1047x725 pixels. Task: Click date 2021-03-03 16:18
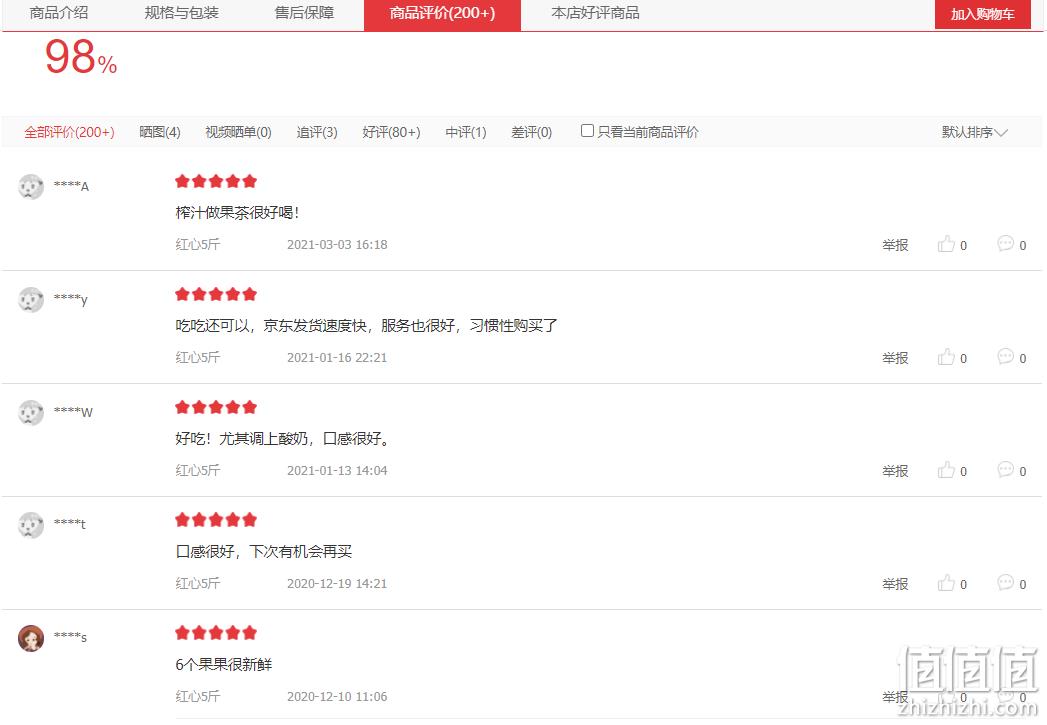click(x=337, y=244)
